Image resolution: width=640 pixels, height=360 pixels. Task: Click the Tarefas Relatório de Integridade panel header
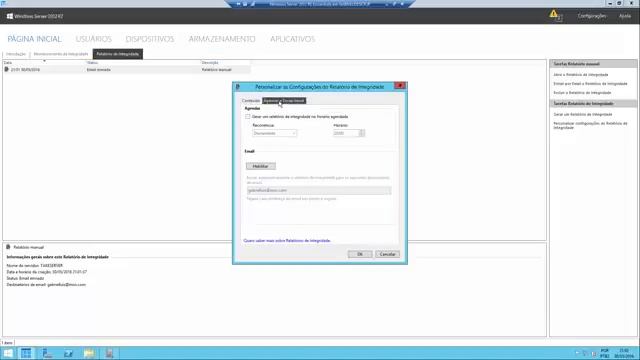tap(593, 103)
